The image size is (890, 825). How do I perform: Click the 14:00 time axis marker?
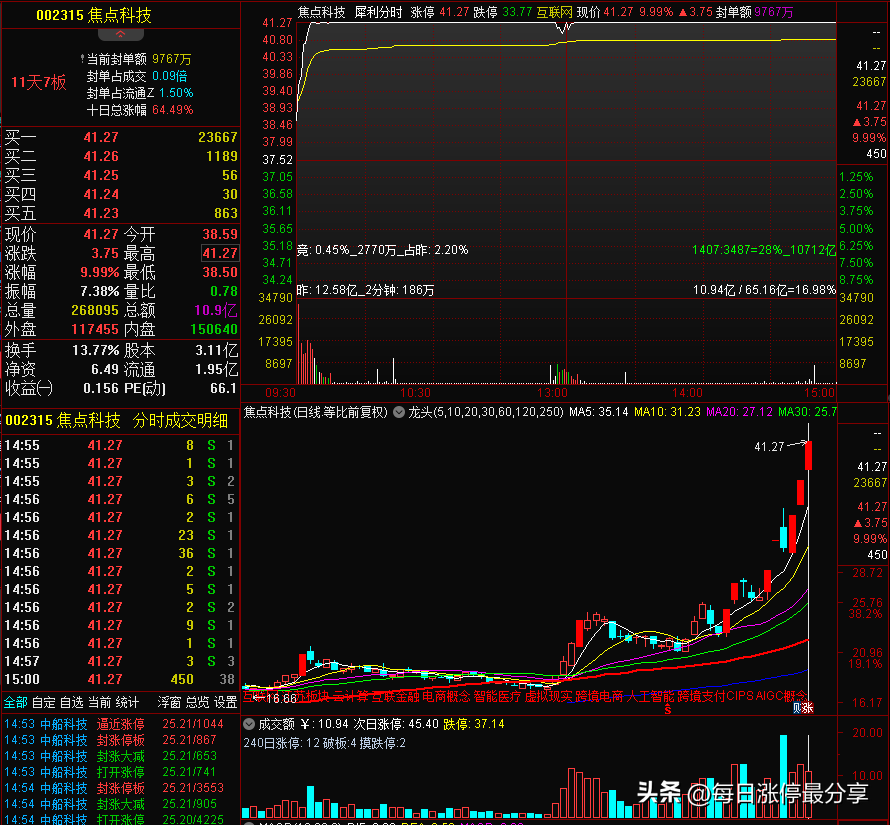(x=687, y=393)
